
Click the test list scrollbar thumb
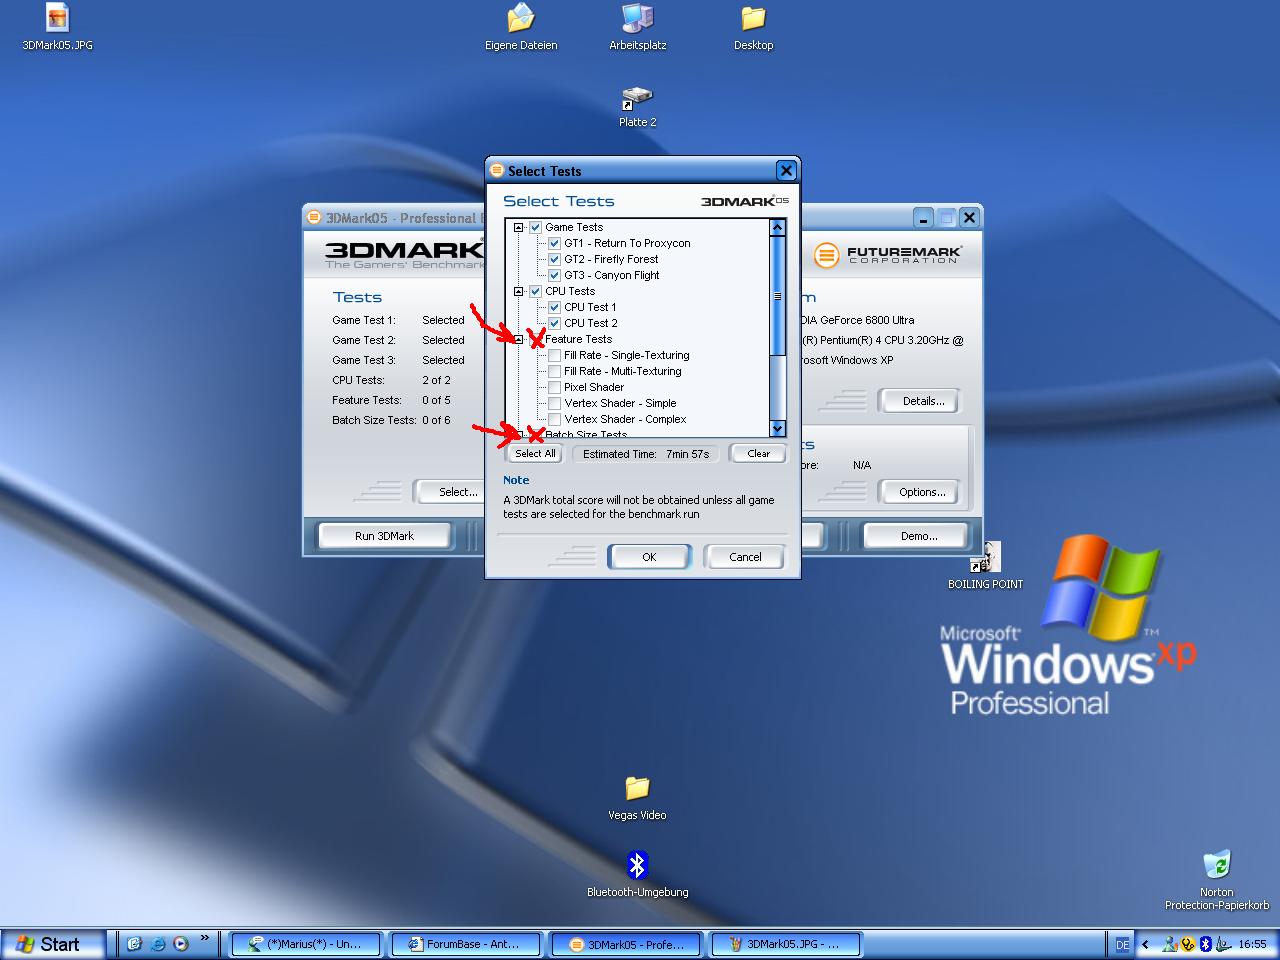tap(777, 296)
